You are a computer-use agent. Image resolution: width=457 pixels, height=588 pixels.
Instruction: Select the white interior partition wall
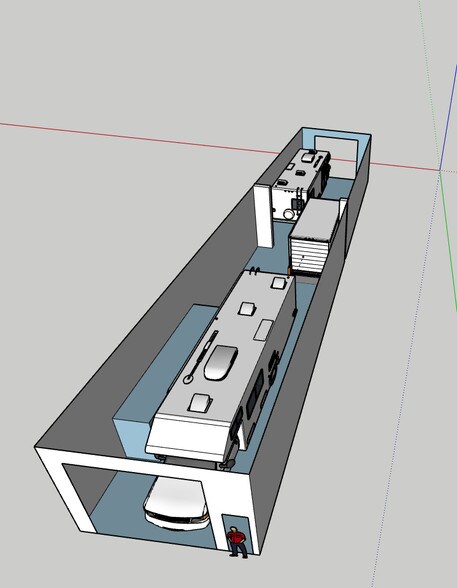(x=263, y=216)
